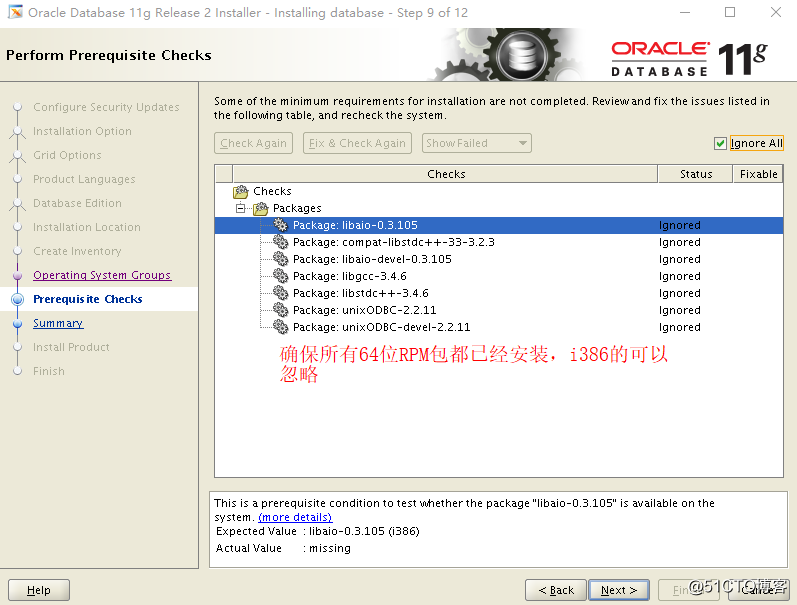Click the Operating System Groups step bullet
The width and height of the screenshot is (797, 605).
(18, 276)
